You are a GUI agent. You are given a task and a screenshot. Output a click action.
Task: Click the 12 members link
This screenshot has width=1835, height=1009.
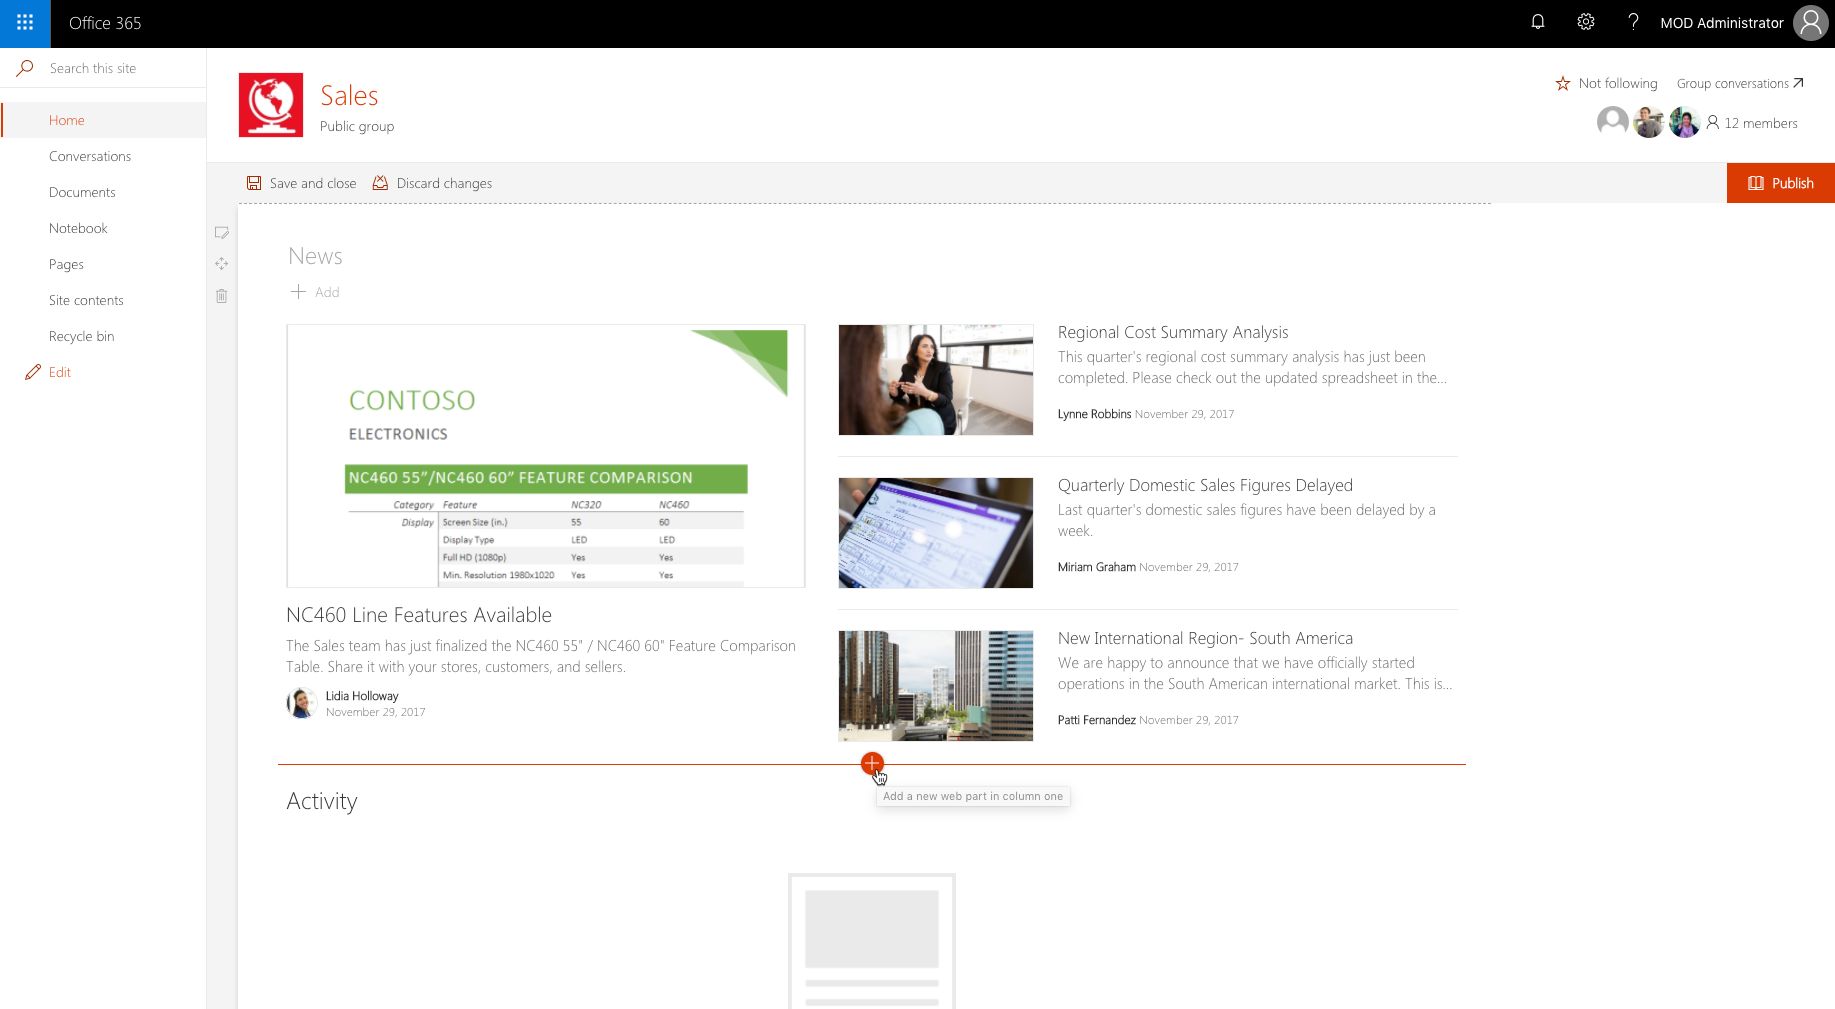[x=1752, y=123]
